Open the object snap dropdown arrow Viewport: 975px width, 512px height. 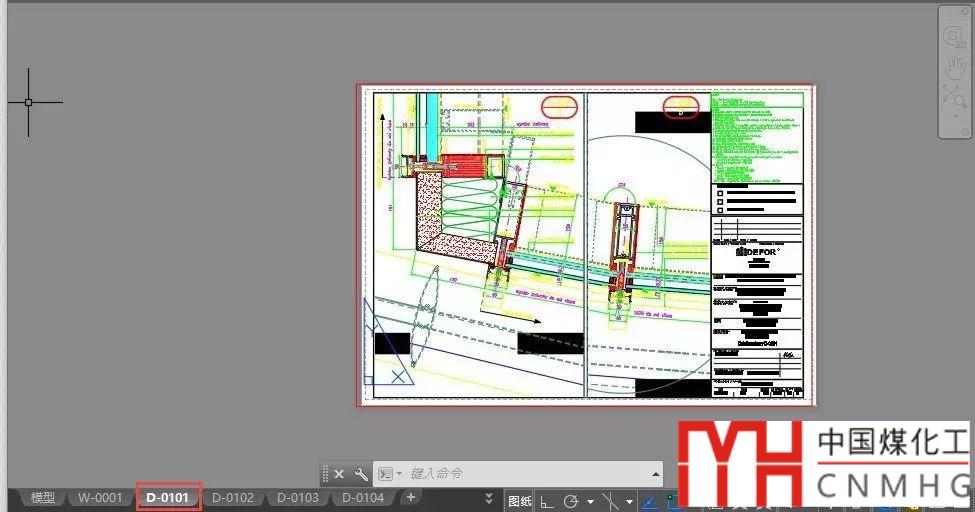click(629, 501)
